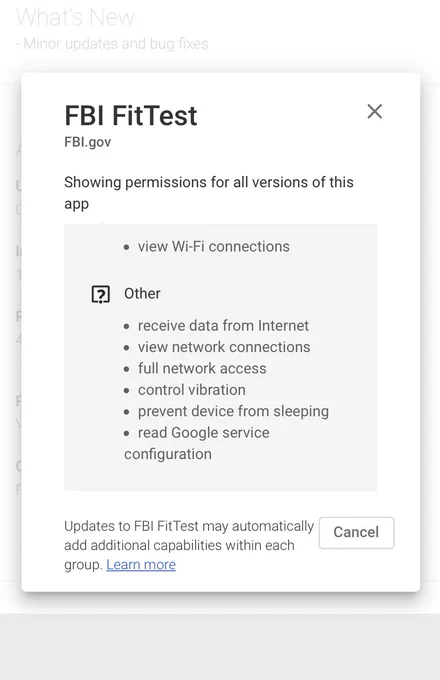Cancel the permissions dialog
The image size is (440, 680).
[x=356, y=533]
